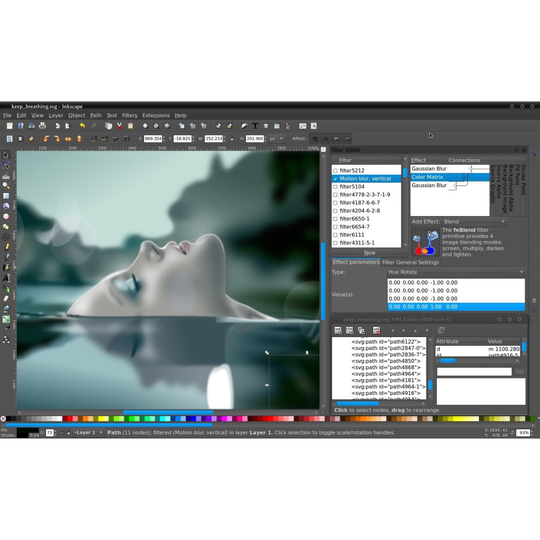Select svg:path id path4850 node
This screenshot has width=540, height=540.
coord(386,361)
